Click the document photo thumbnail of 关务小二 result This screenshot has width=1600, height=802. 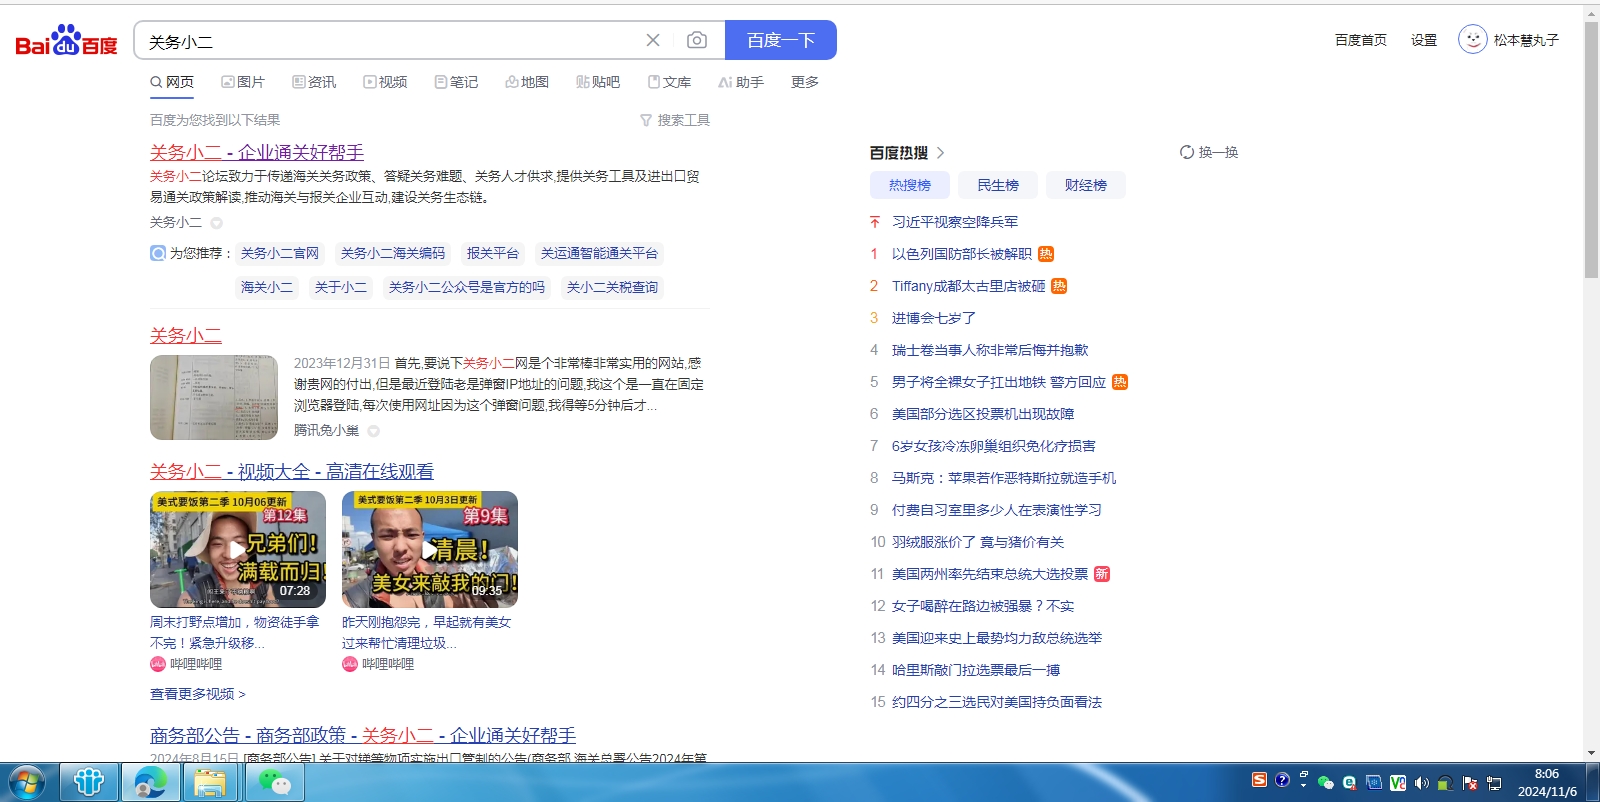[x=214, y=397]
